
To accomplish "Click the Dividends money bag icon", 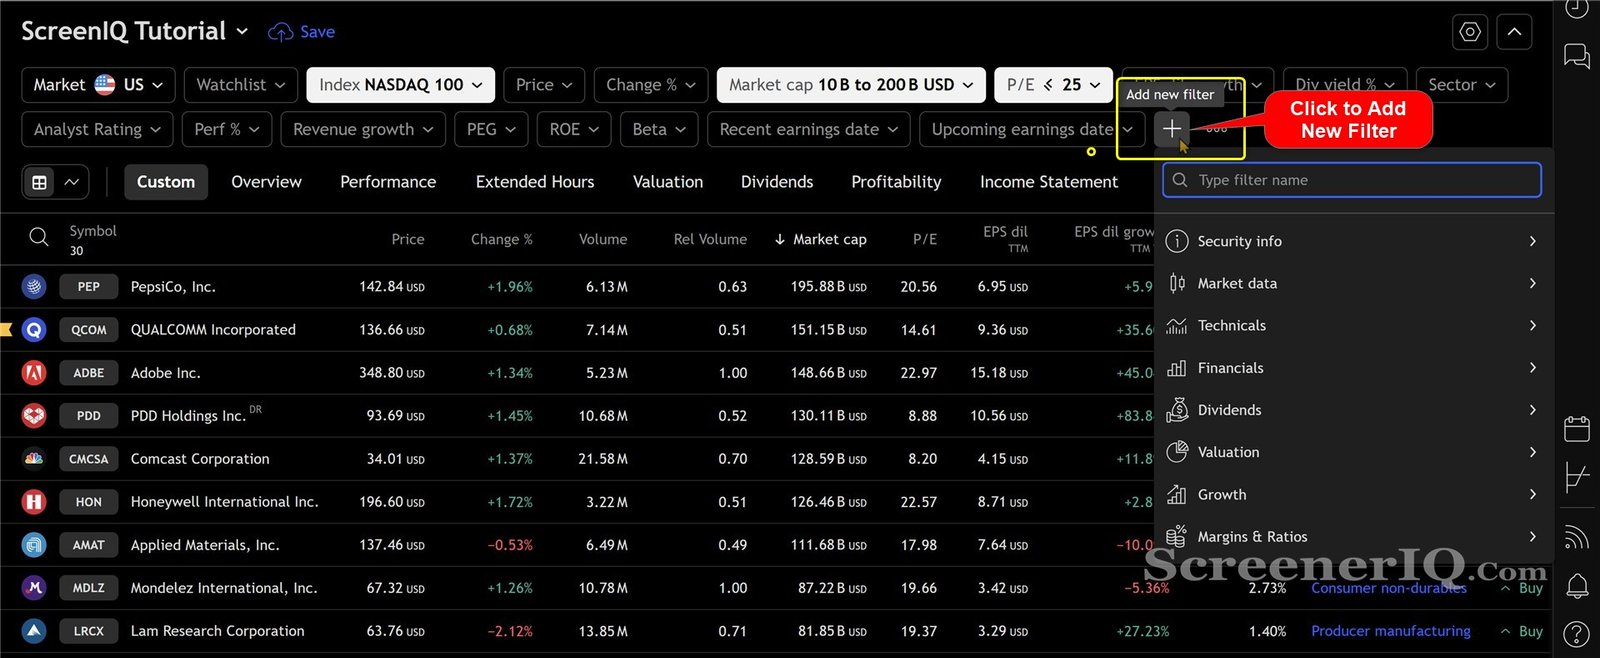I will pyautogui.click(x=1177, y=410).
